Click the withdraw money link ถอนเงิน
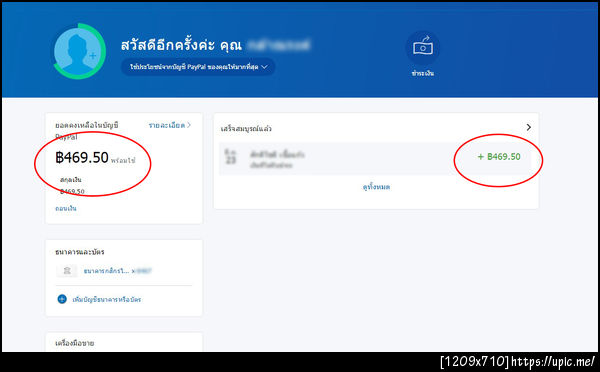Viewport: 600px width, 372px height. click(66, 209)
